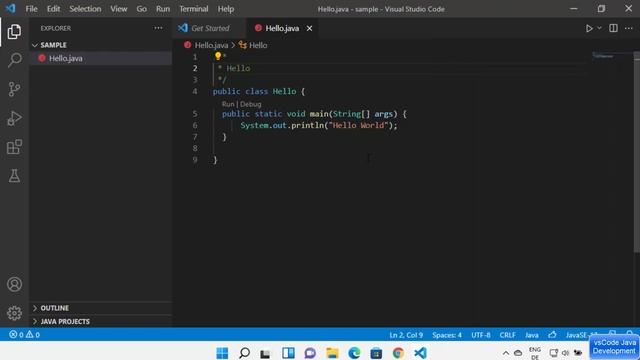Screen dimensions: 640x360
Task: Open the Run menu
Action: 163,9
